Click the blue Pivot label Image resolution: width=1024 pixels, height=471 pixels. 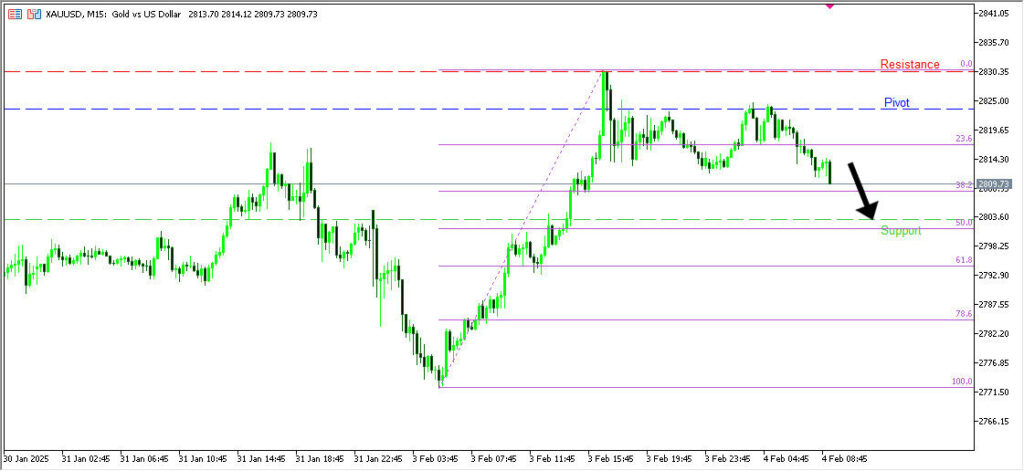pyautogui.click(x=897, y=103)
